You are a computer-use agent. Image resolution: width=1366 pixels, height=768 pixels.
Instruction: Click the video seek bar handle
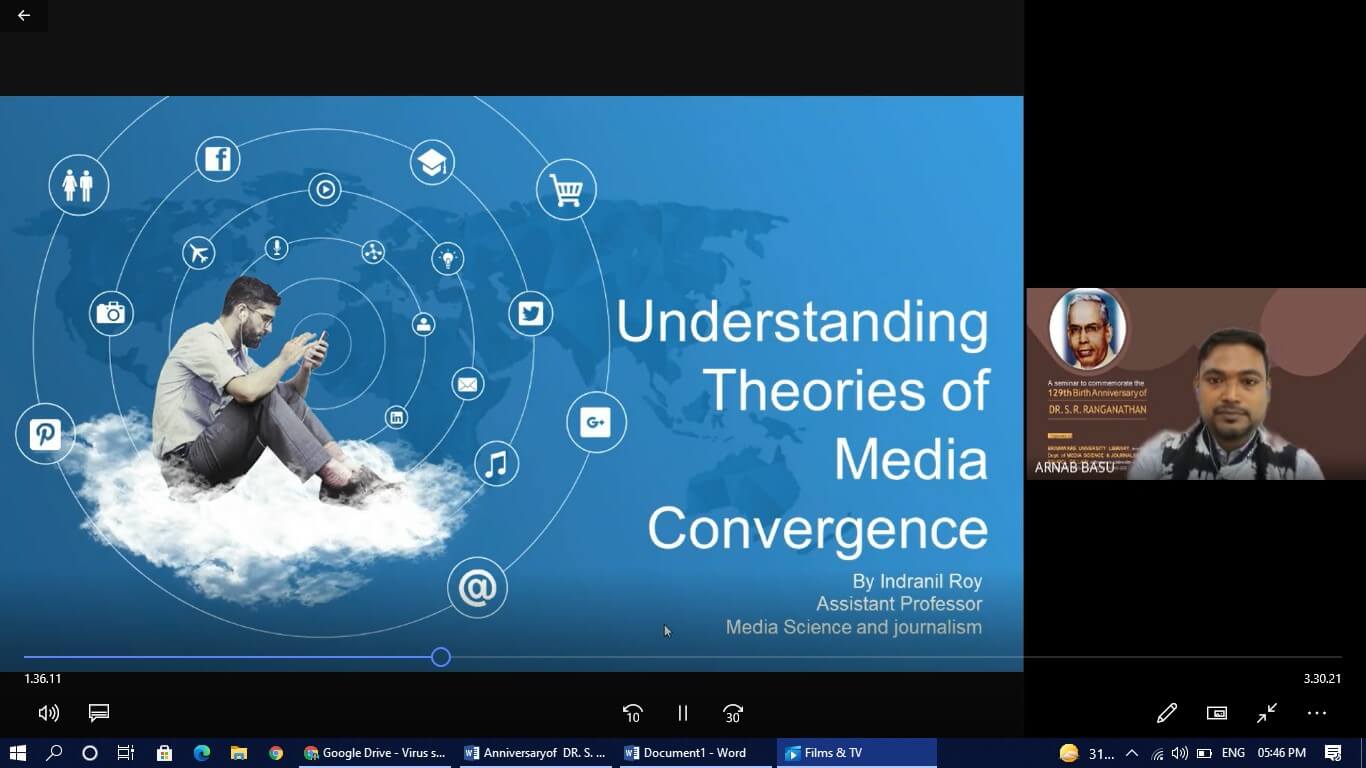pos(441,657)
